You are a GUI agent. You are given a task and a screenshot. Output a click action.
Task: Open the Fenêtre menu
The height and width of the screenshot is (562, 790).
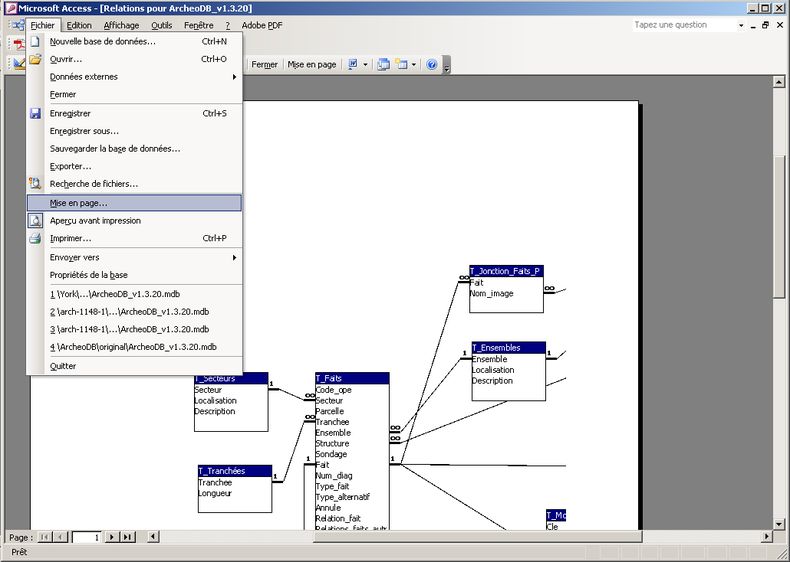point(199,25)
